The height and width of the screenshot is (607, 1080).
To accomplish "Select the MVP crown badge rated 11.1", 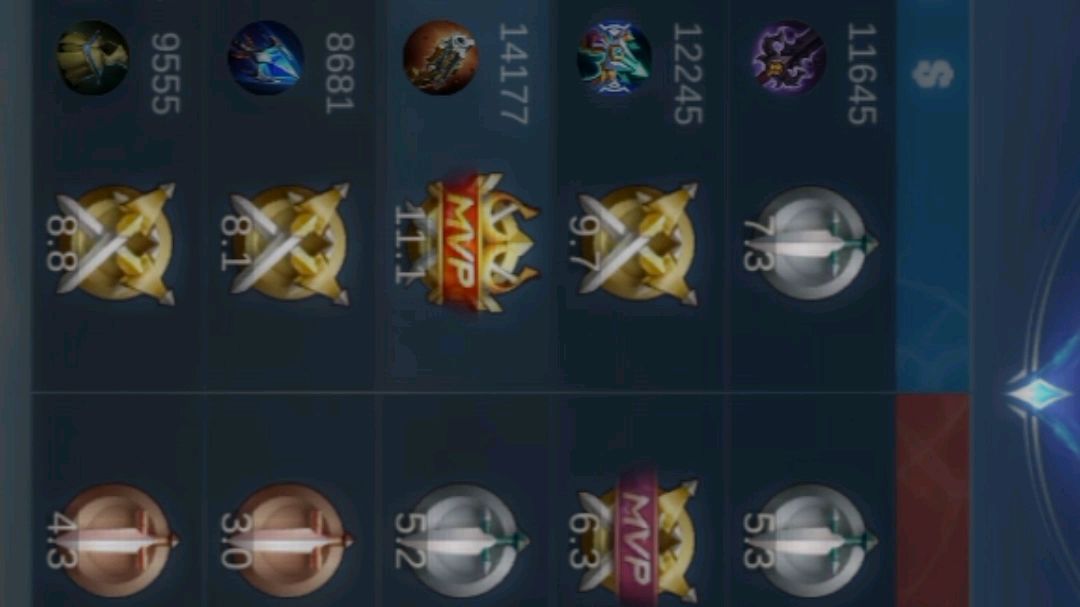I will point(466,243).
